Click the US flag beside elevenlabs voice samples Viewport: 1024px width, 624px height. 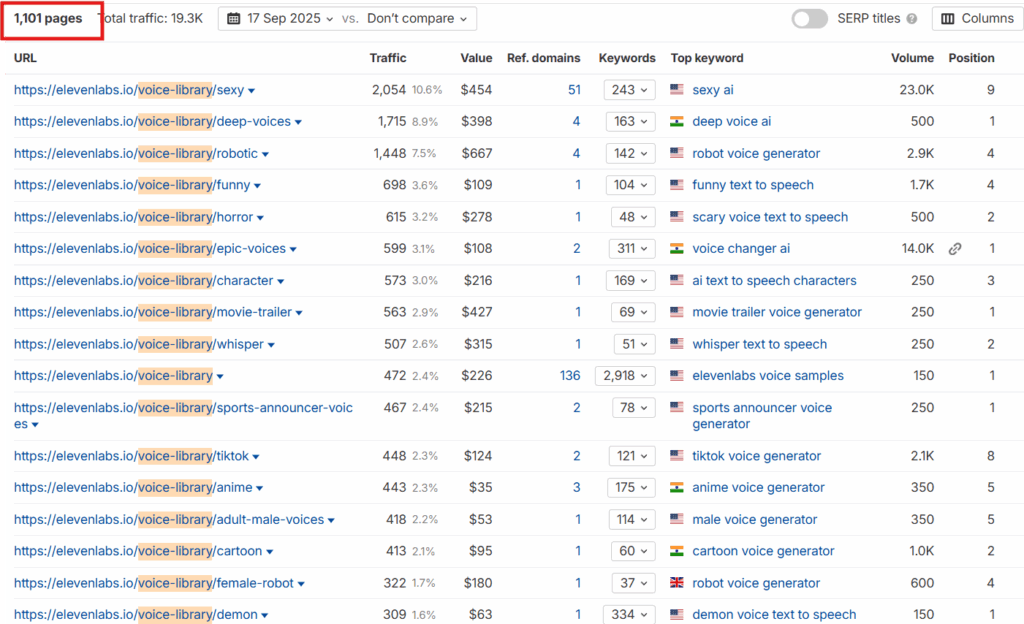click(x=677, y=375)
